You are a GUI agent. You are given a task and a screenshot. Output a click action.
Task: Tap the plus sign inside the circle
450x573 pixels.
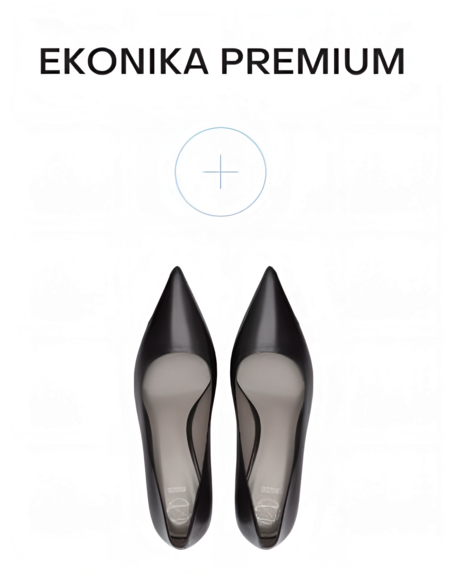[220, 172]
